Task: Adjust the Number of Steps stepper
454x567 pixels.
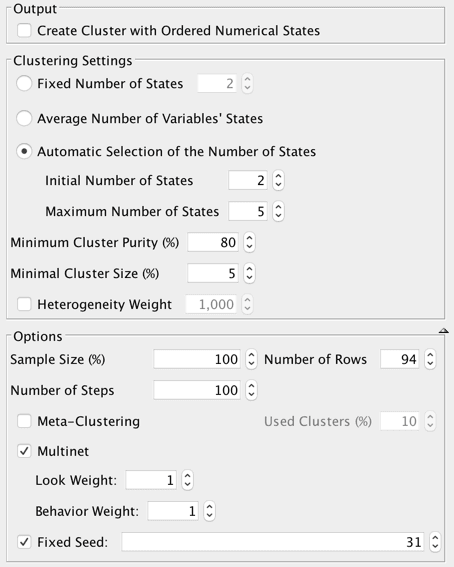Action: (251, 390)
